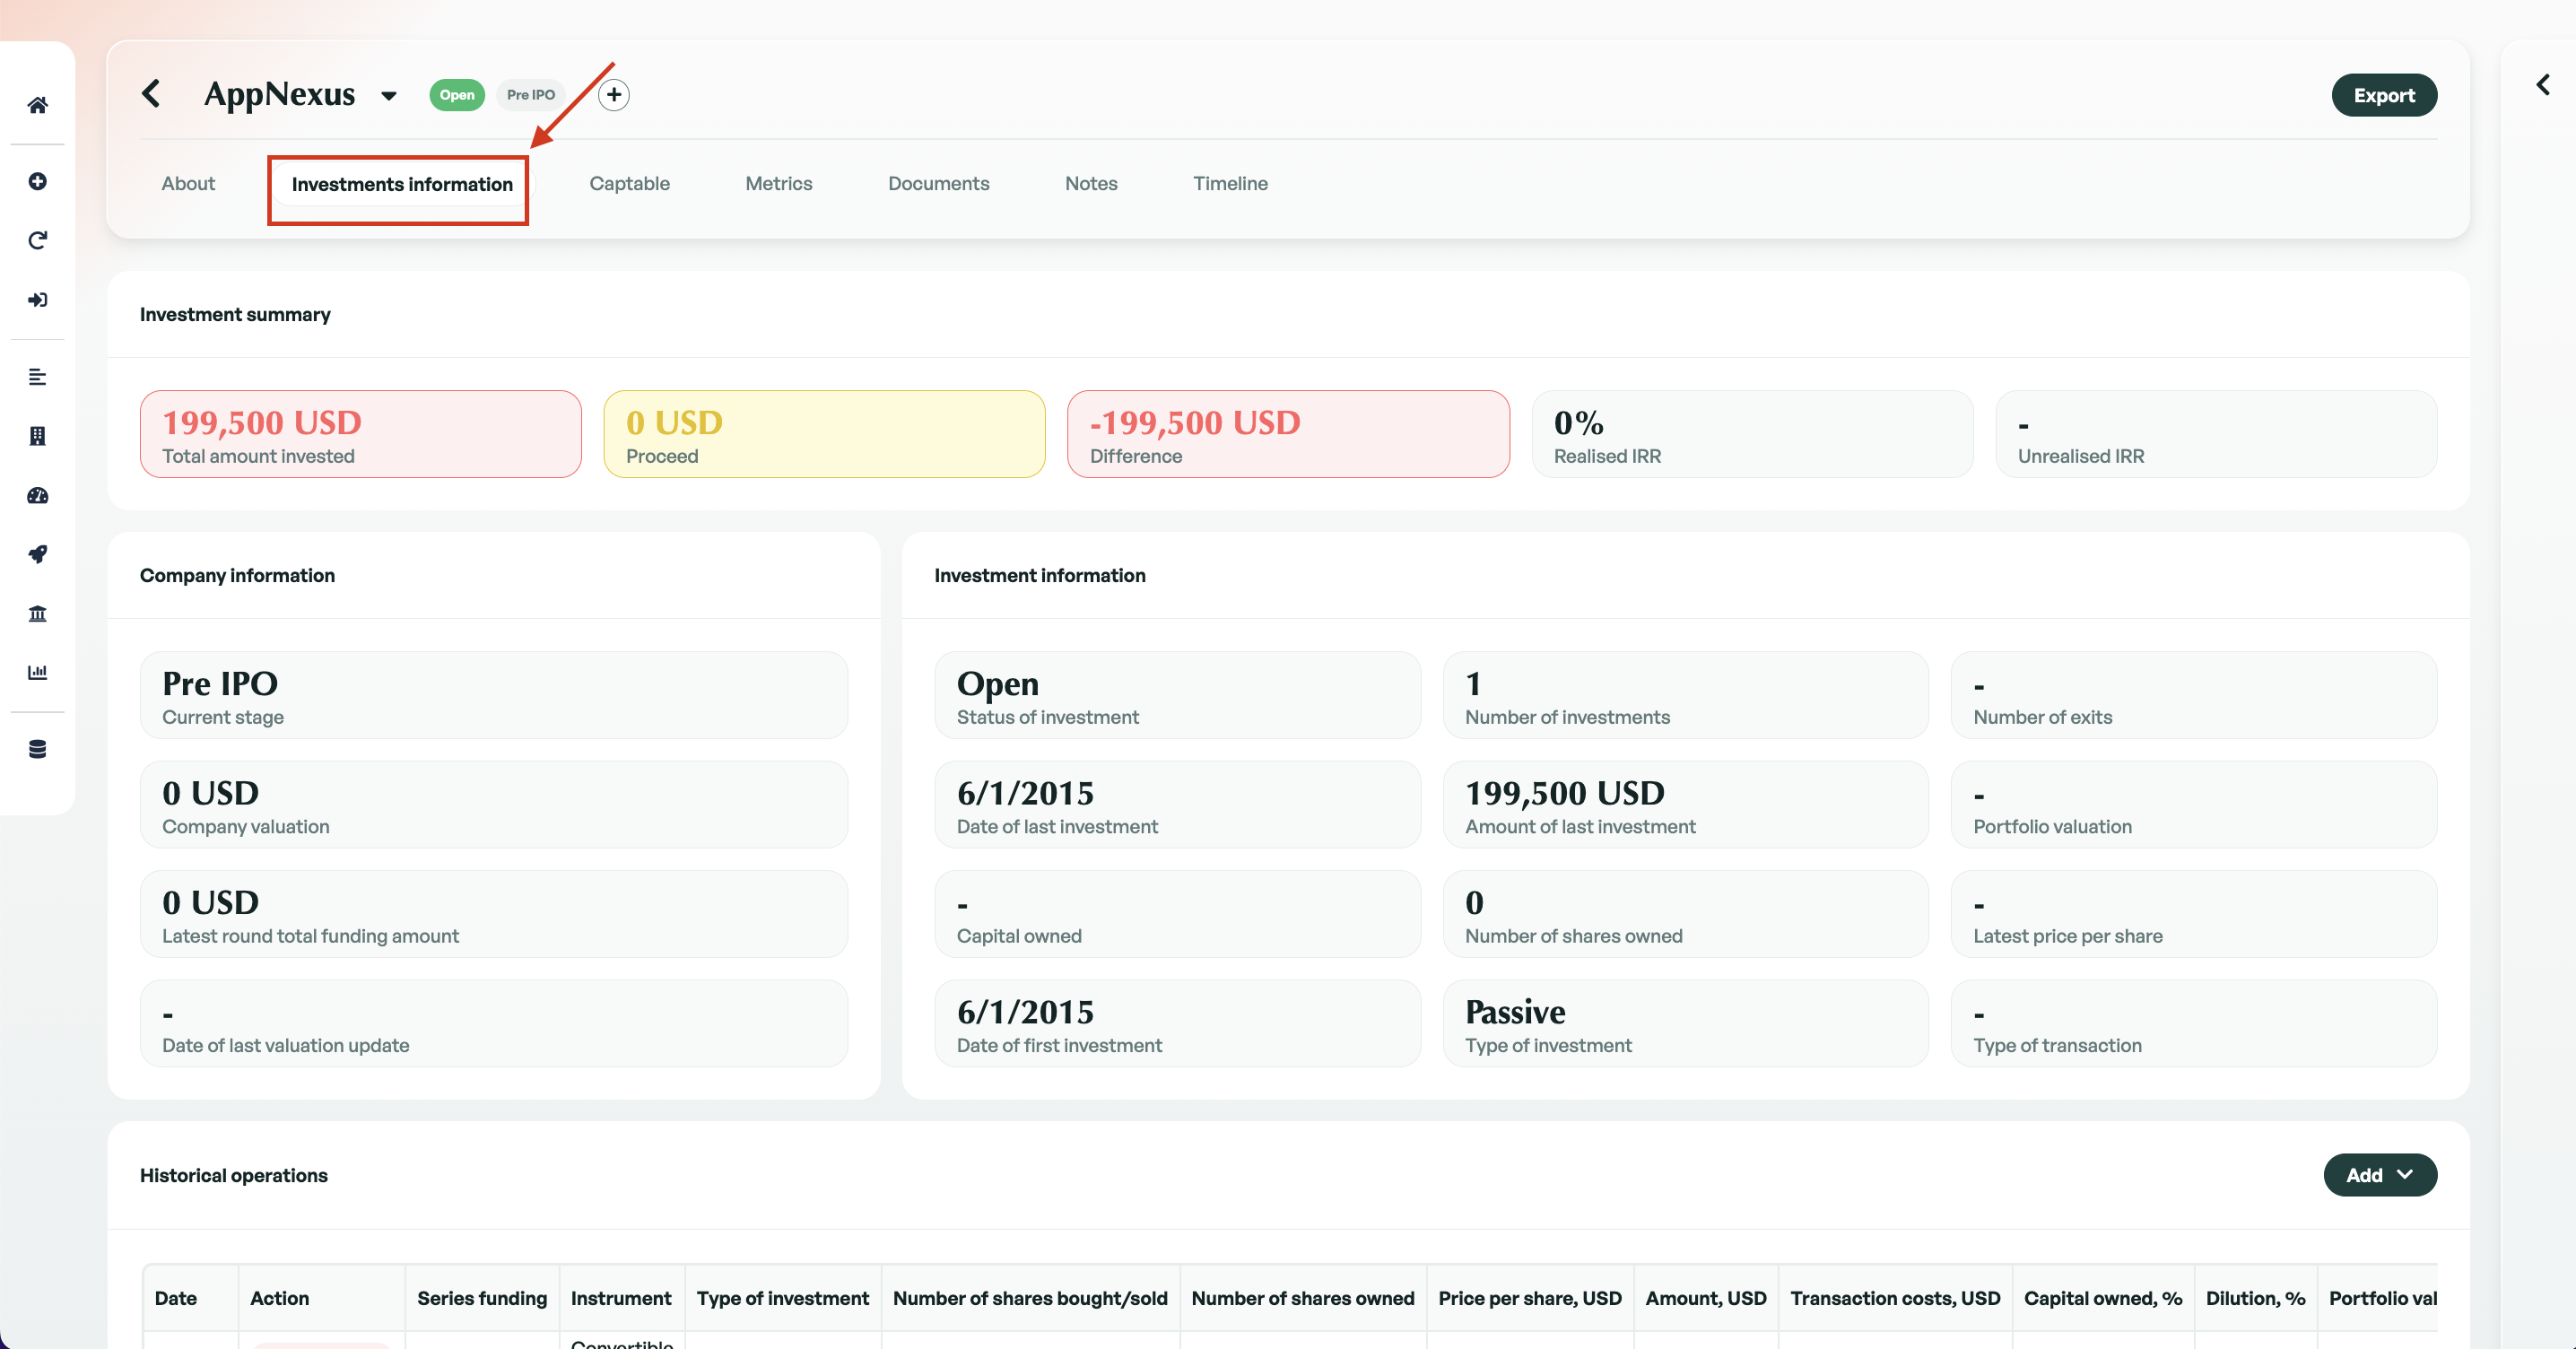Click the Dilution, % column header
The height and width of the screenshot is (1349, 2576).
pos(2255,1298)
